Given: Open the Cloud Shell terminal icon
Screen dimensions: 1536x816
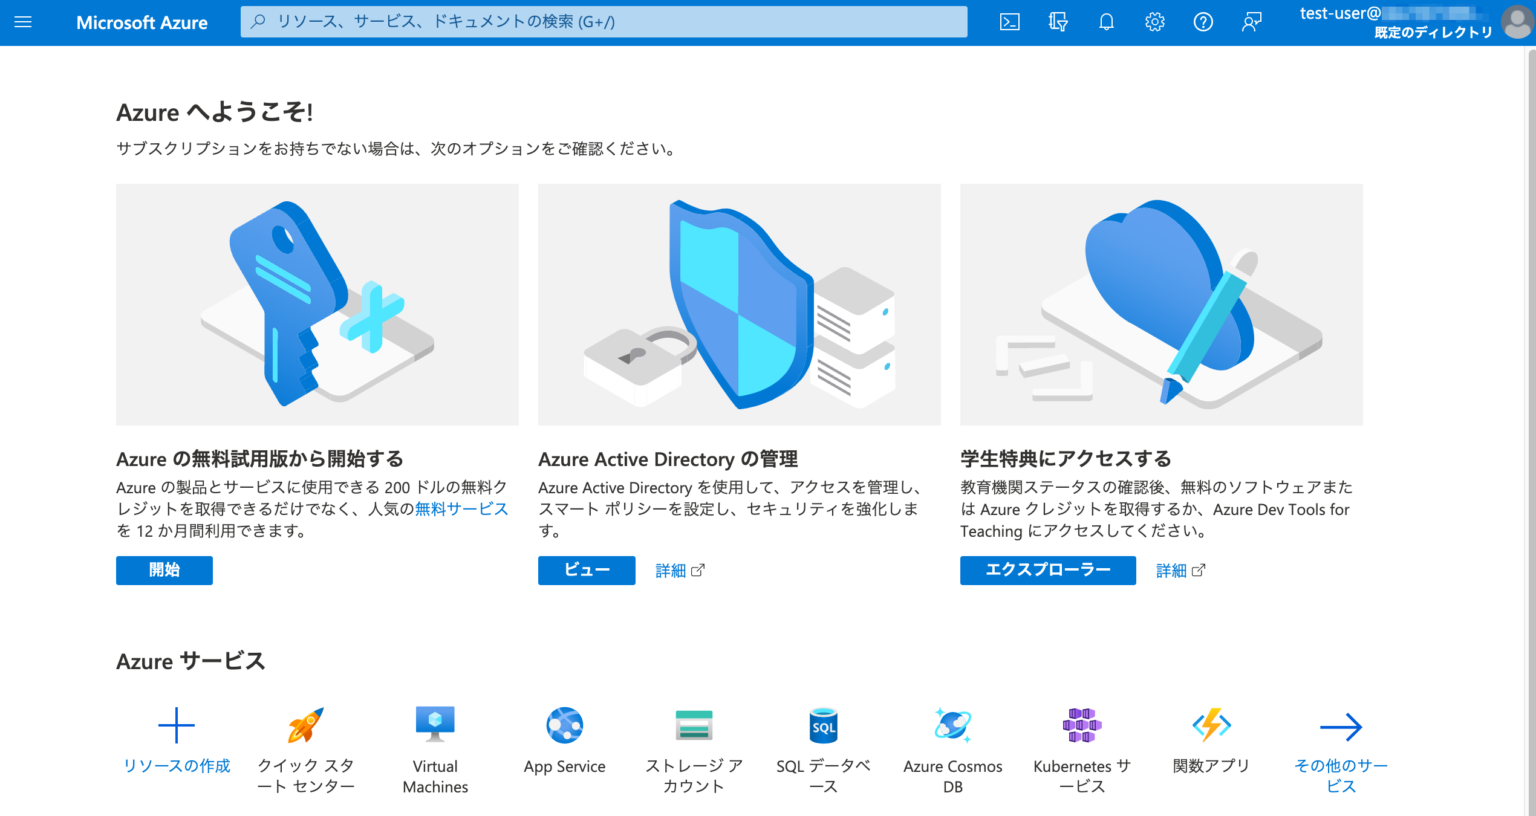Looking at the screenshot, I should pyautogui.click(x=1009, y=21).
